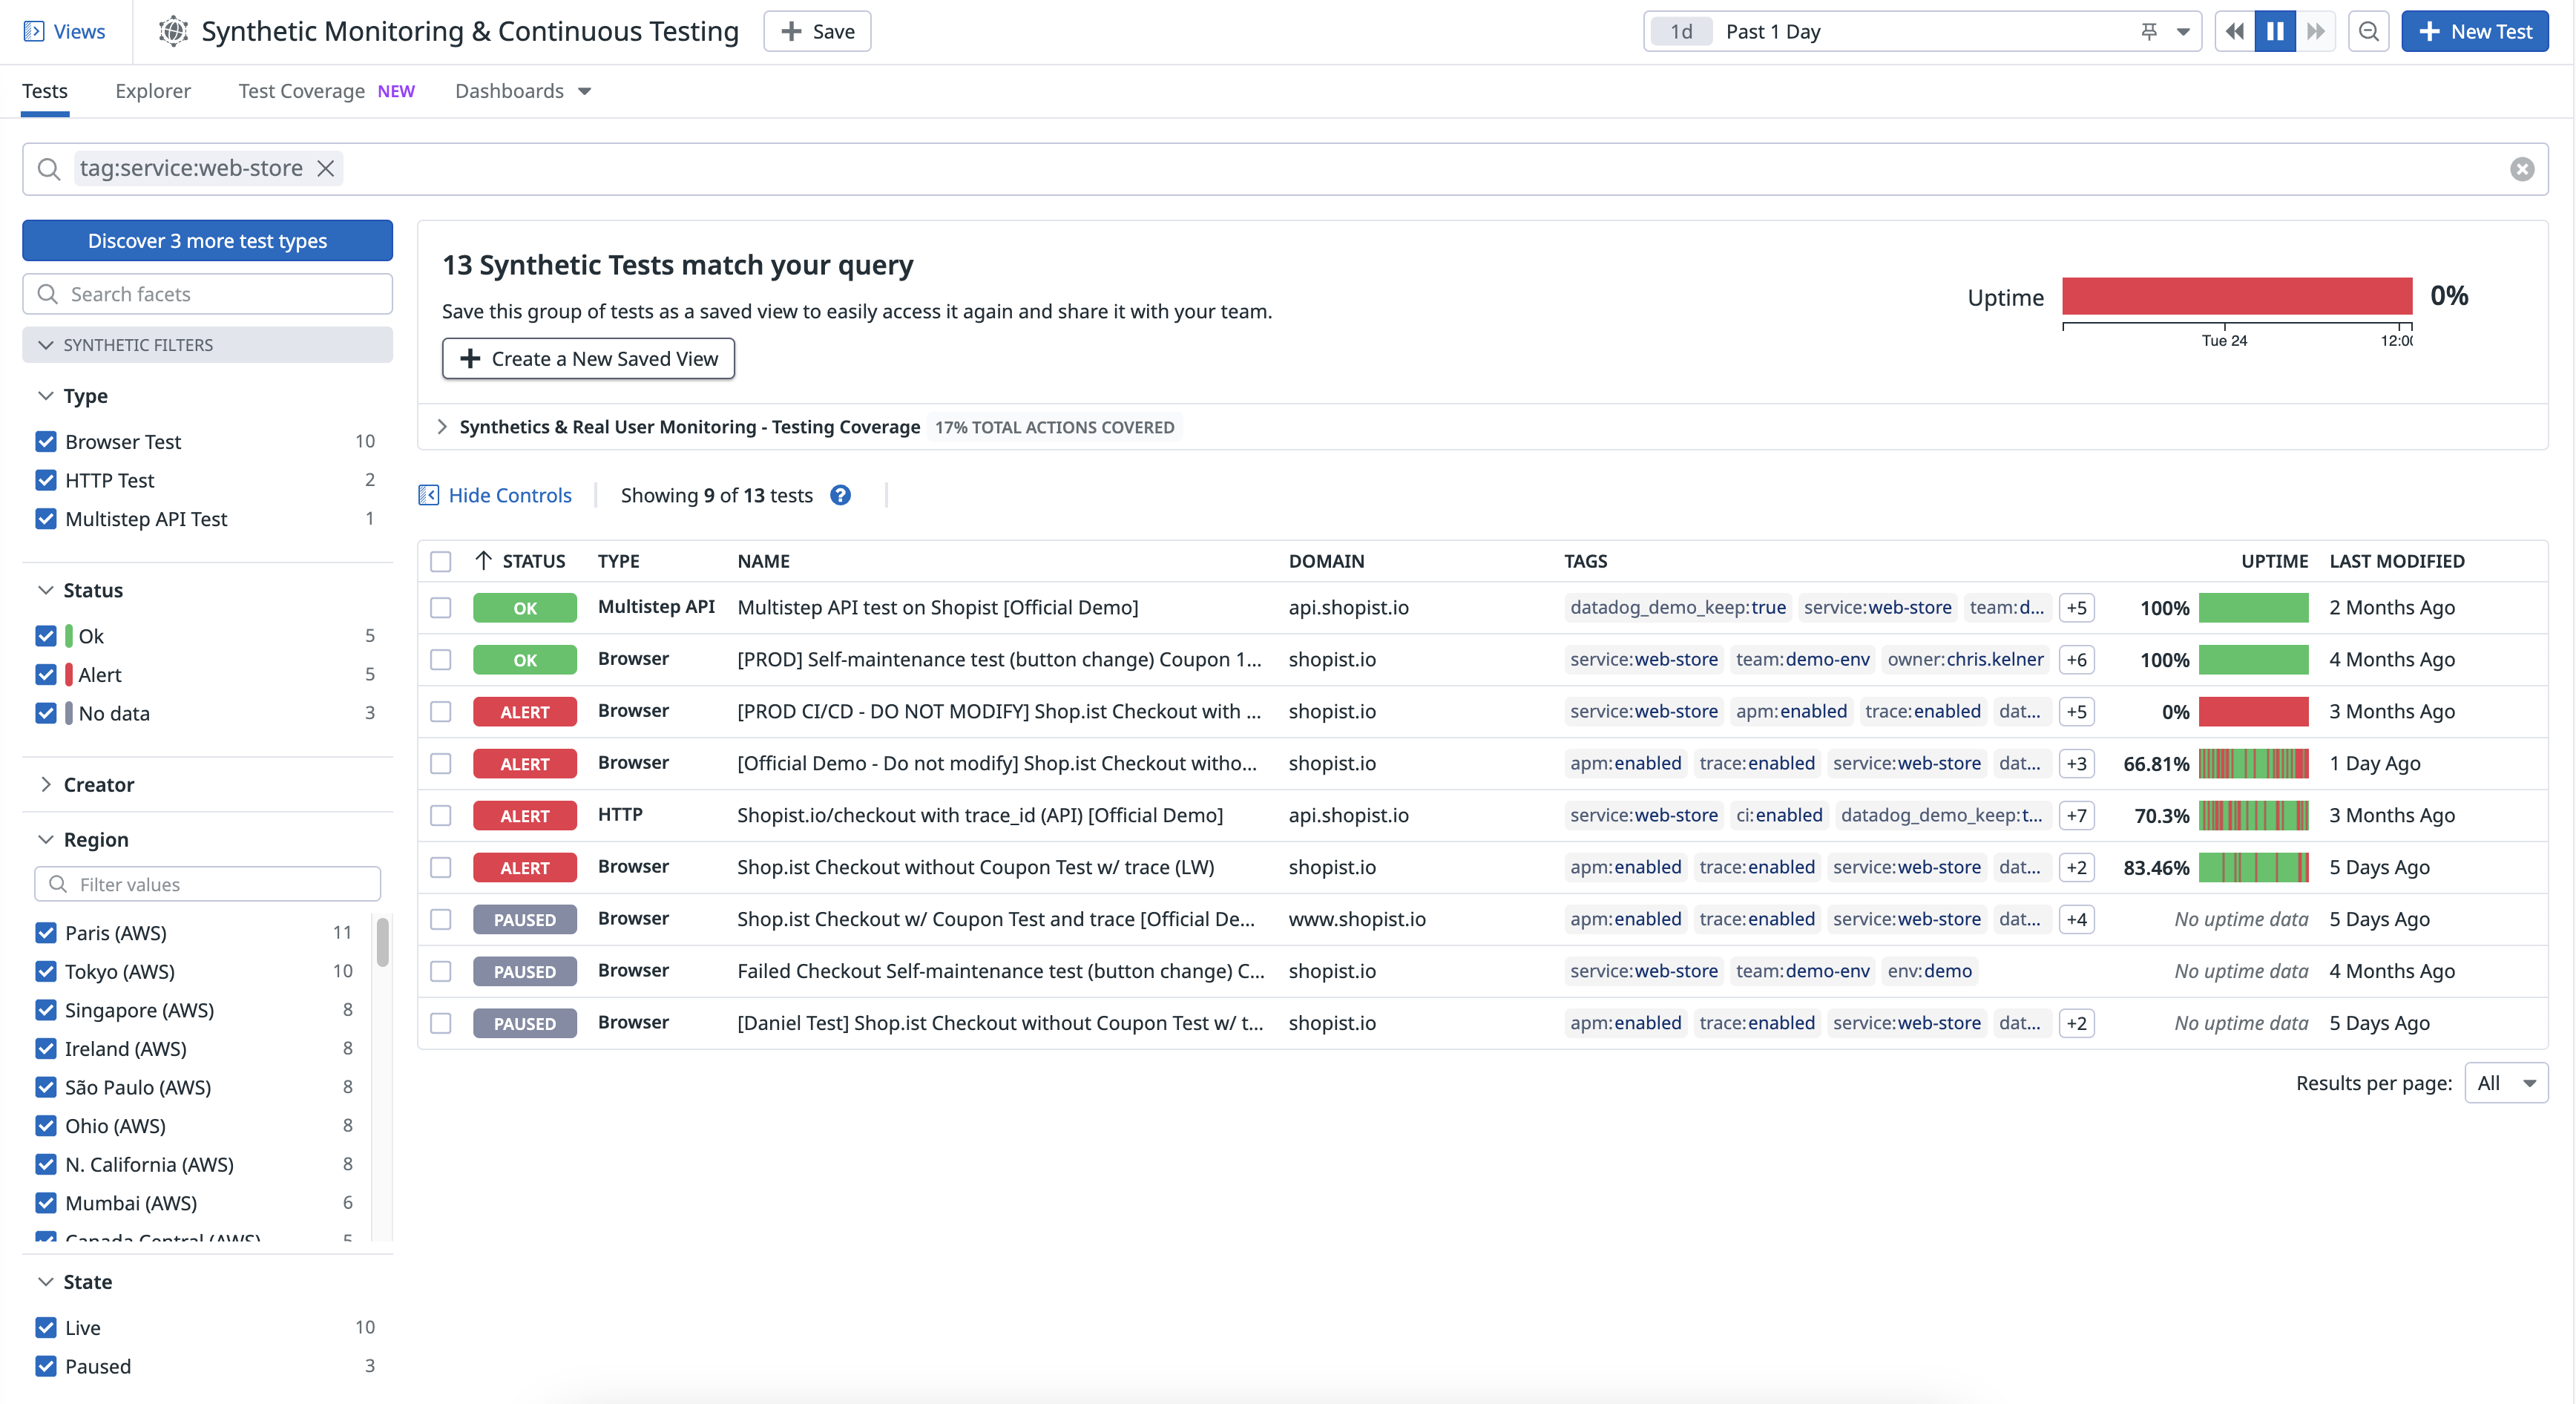
Task: Click the pause live updates icon
Action: (x=2274, y=31)
